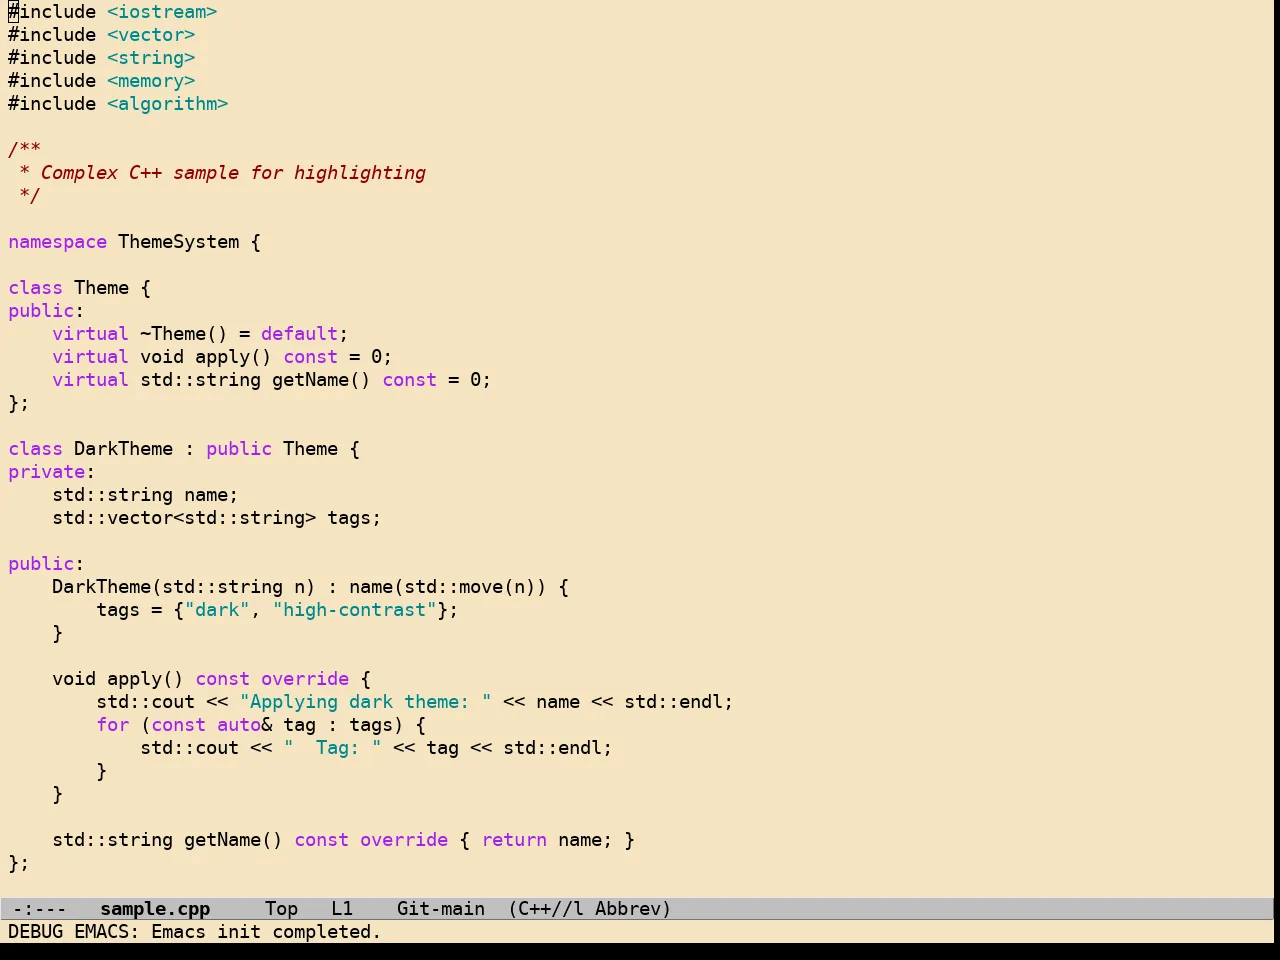The width and height of the screenshot is (1280, 960).
Task: Place cursor on '<string>' include
Action: tap(151, 58)
